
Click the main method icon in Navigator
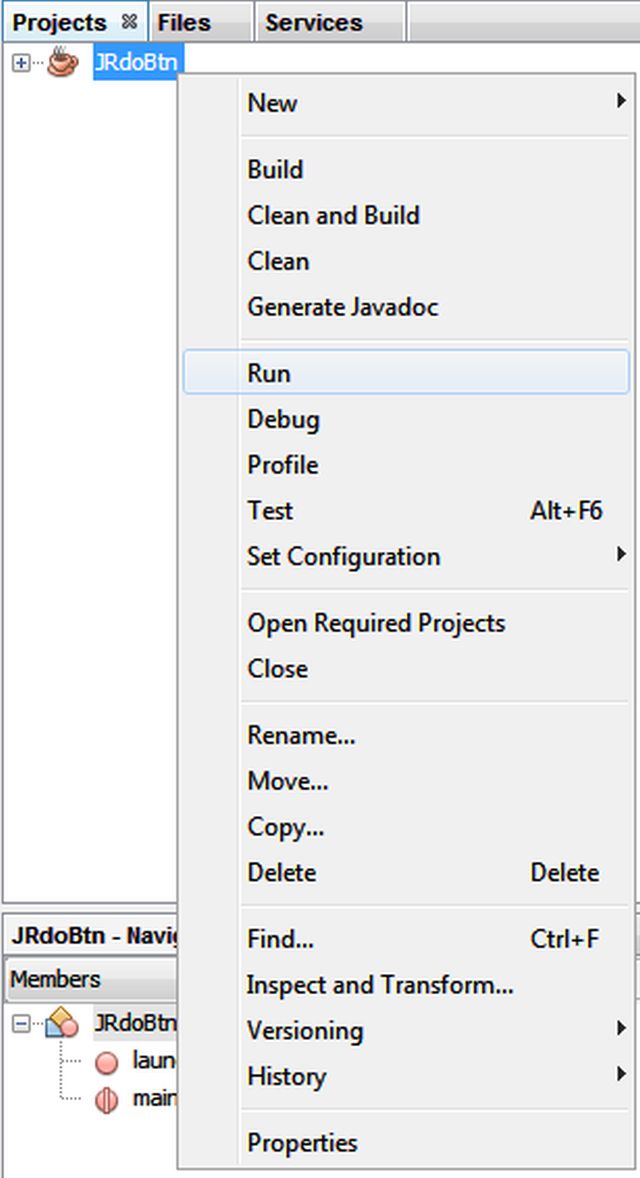click(105, 1098)
